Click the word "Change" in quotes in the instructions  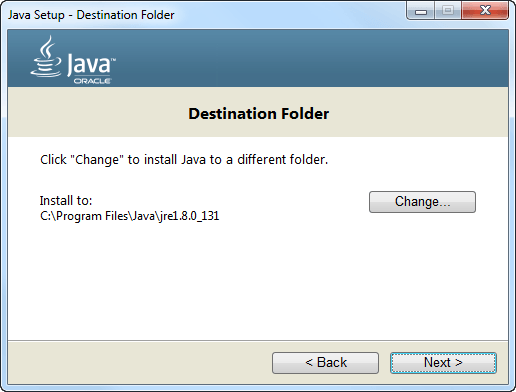[97, 160]
